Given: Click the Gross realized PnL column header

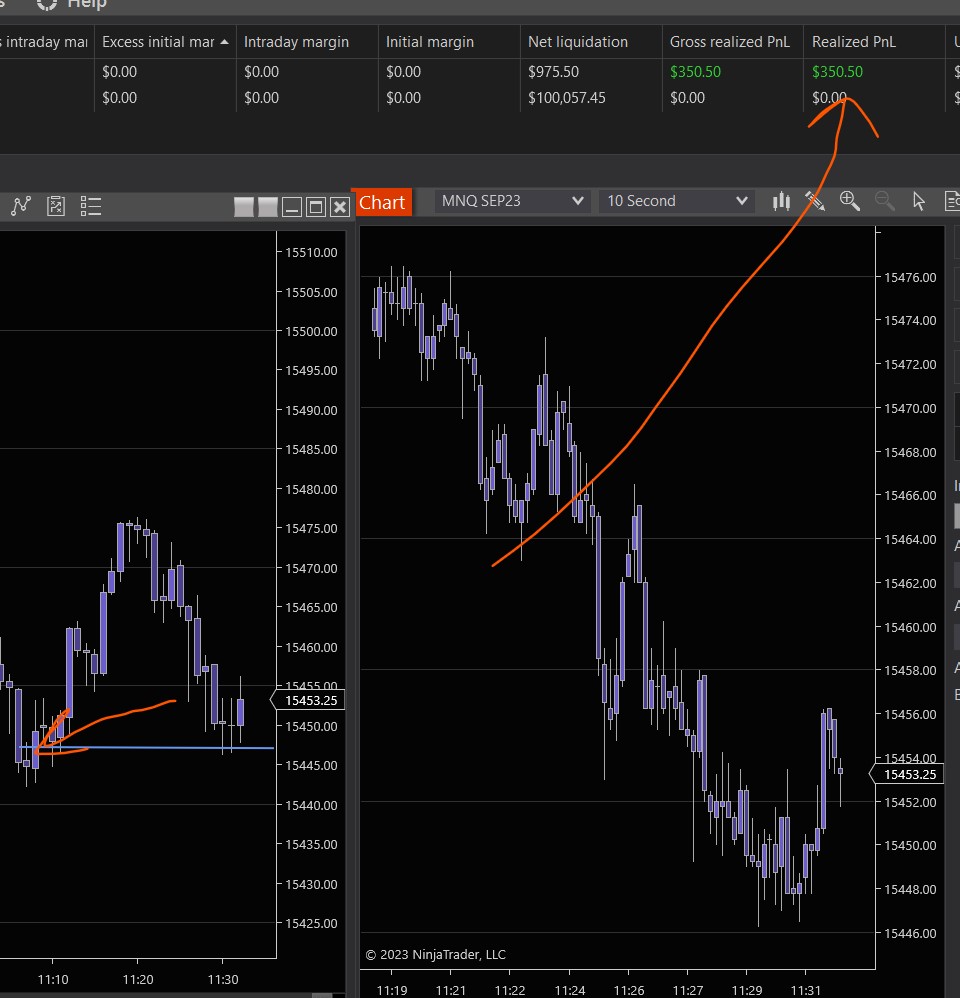Looking at the screenshot, I should [730, 42].
